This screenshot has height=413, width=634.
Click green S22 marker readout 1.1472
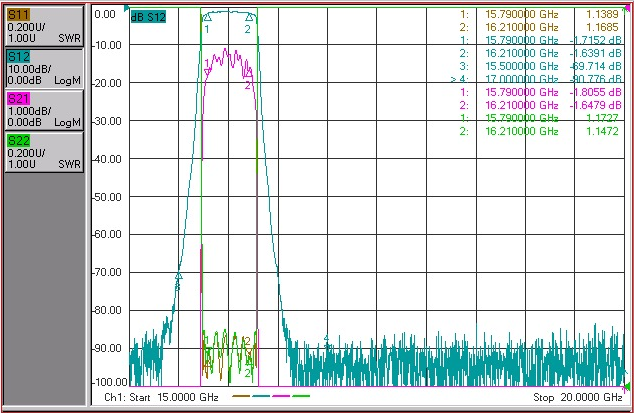[x=602, y=131]
